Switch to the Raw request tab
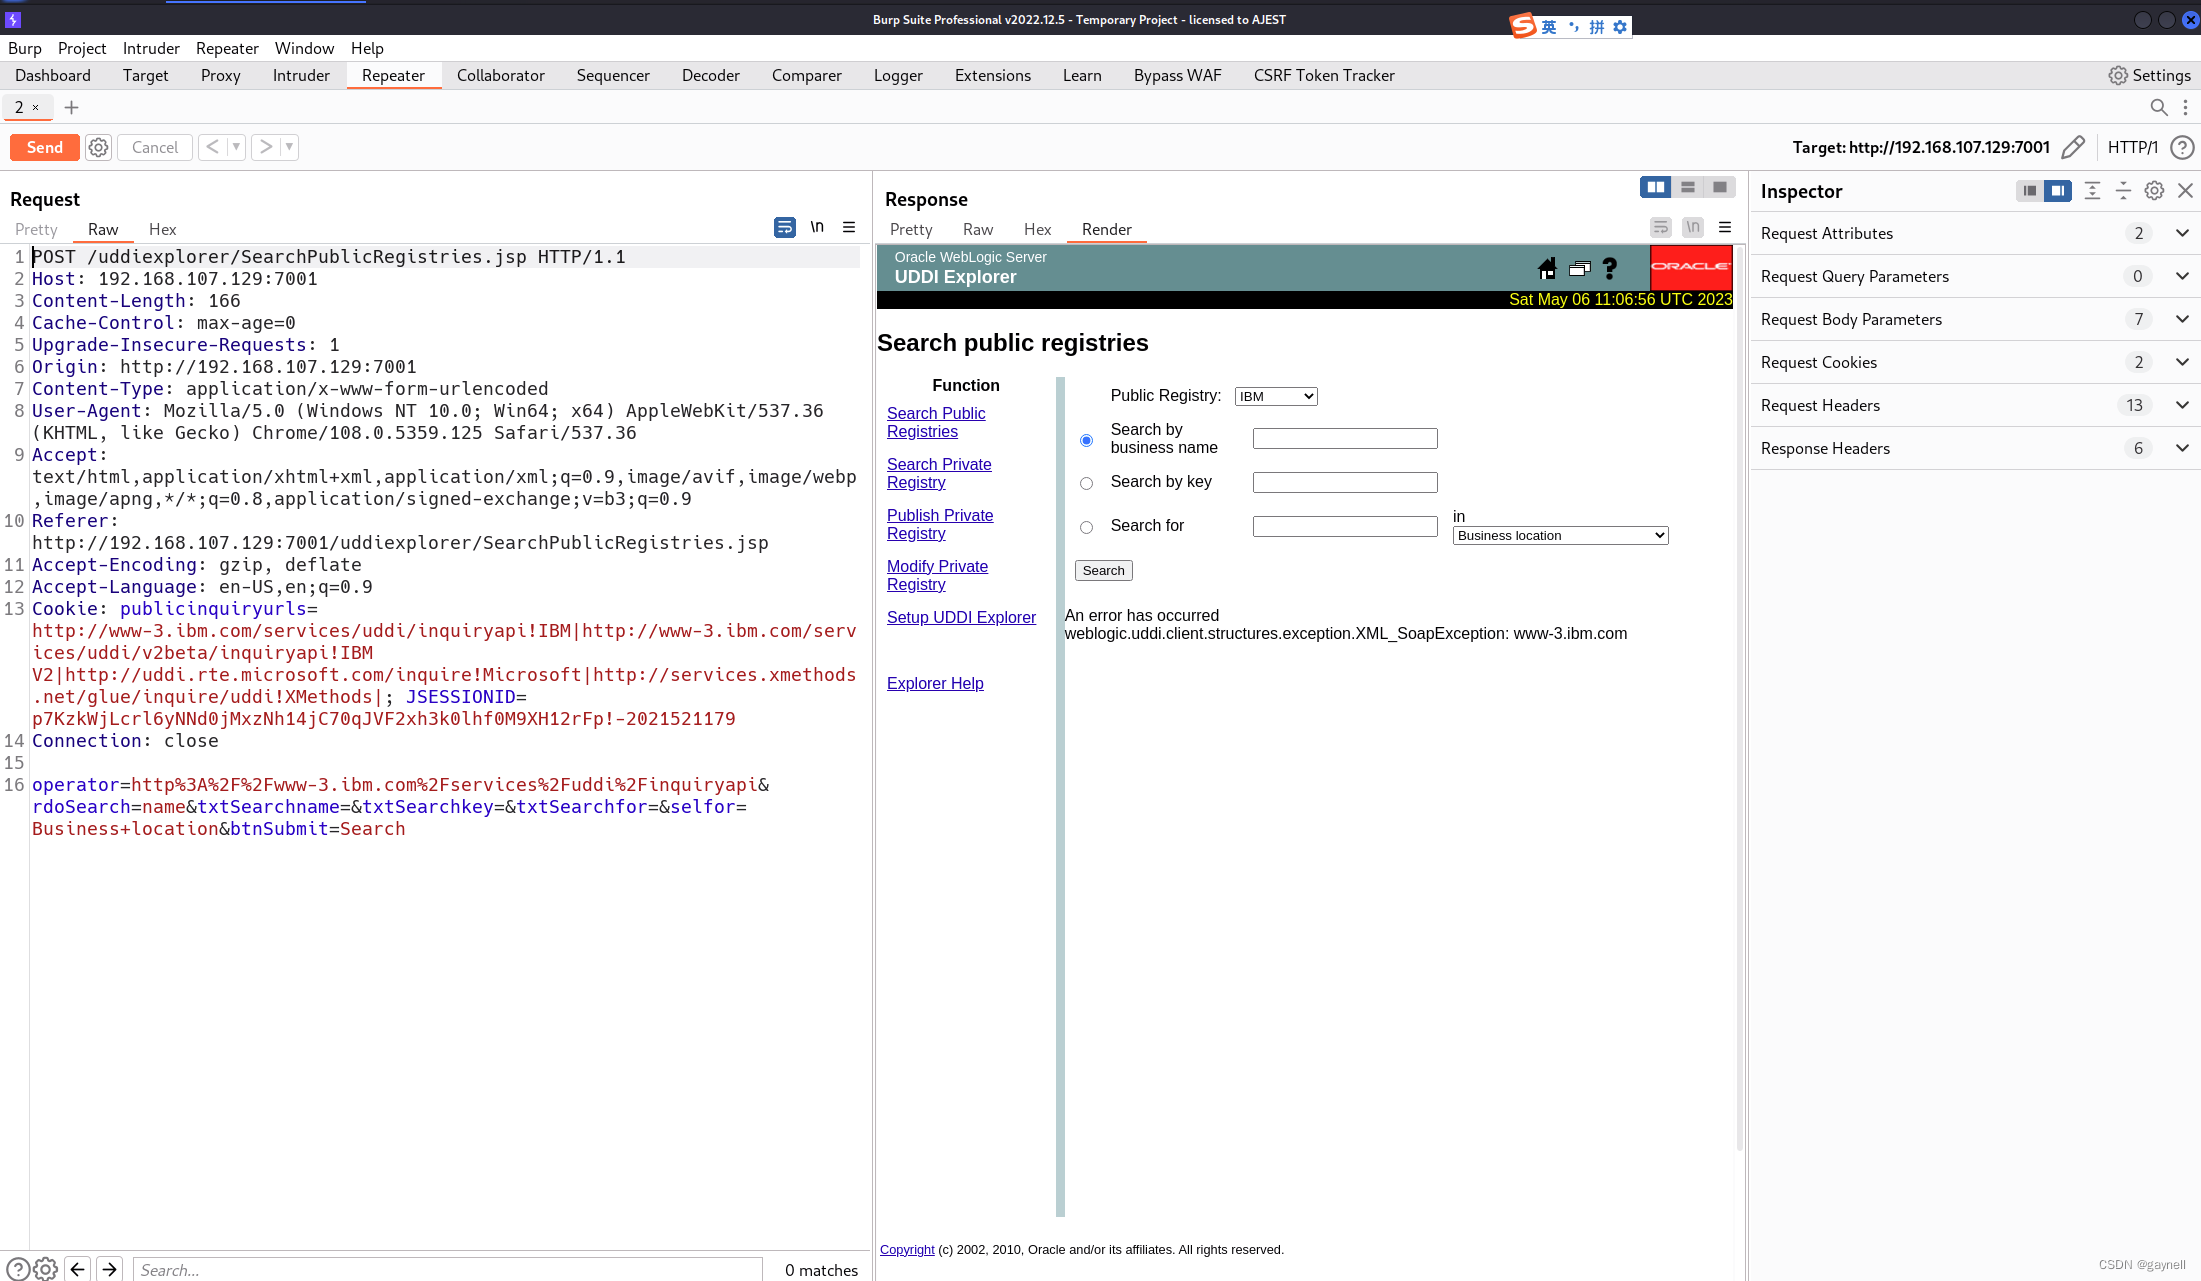The image size is (2201, 1281). coord(101,229)
